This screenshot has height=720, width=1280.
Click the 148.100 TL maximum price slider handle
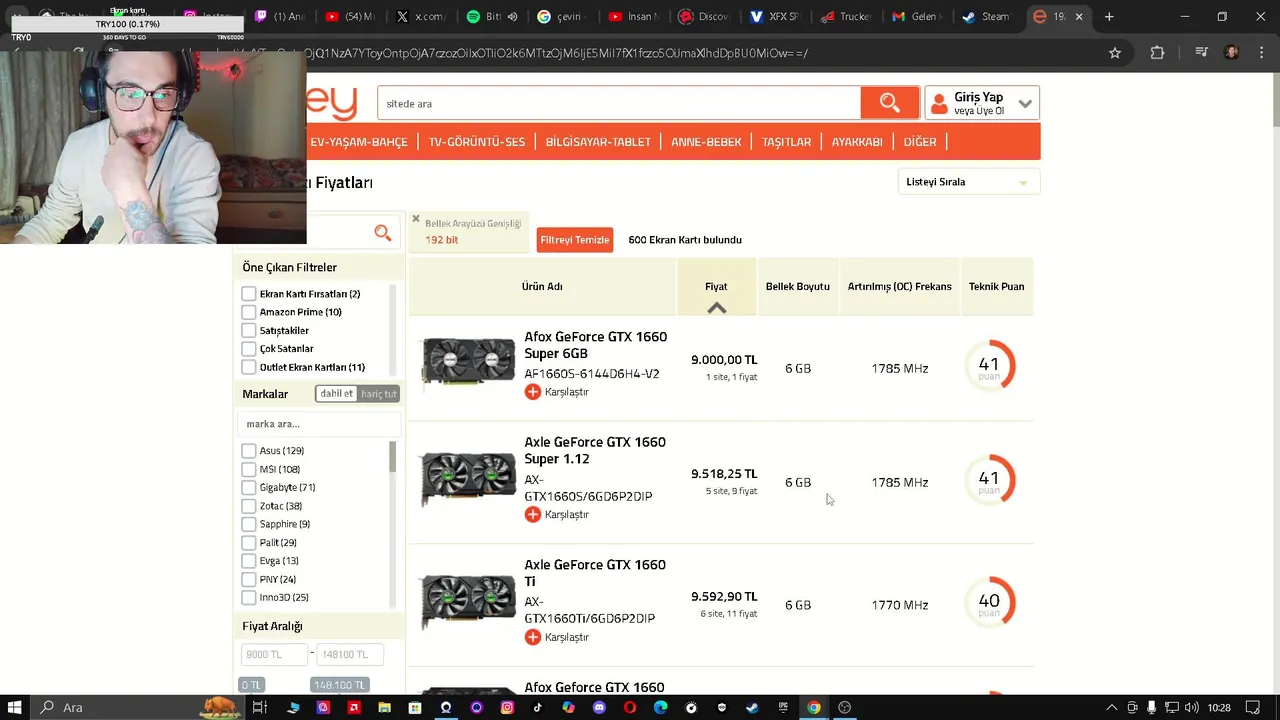(339, 685)
